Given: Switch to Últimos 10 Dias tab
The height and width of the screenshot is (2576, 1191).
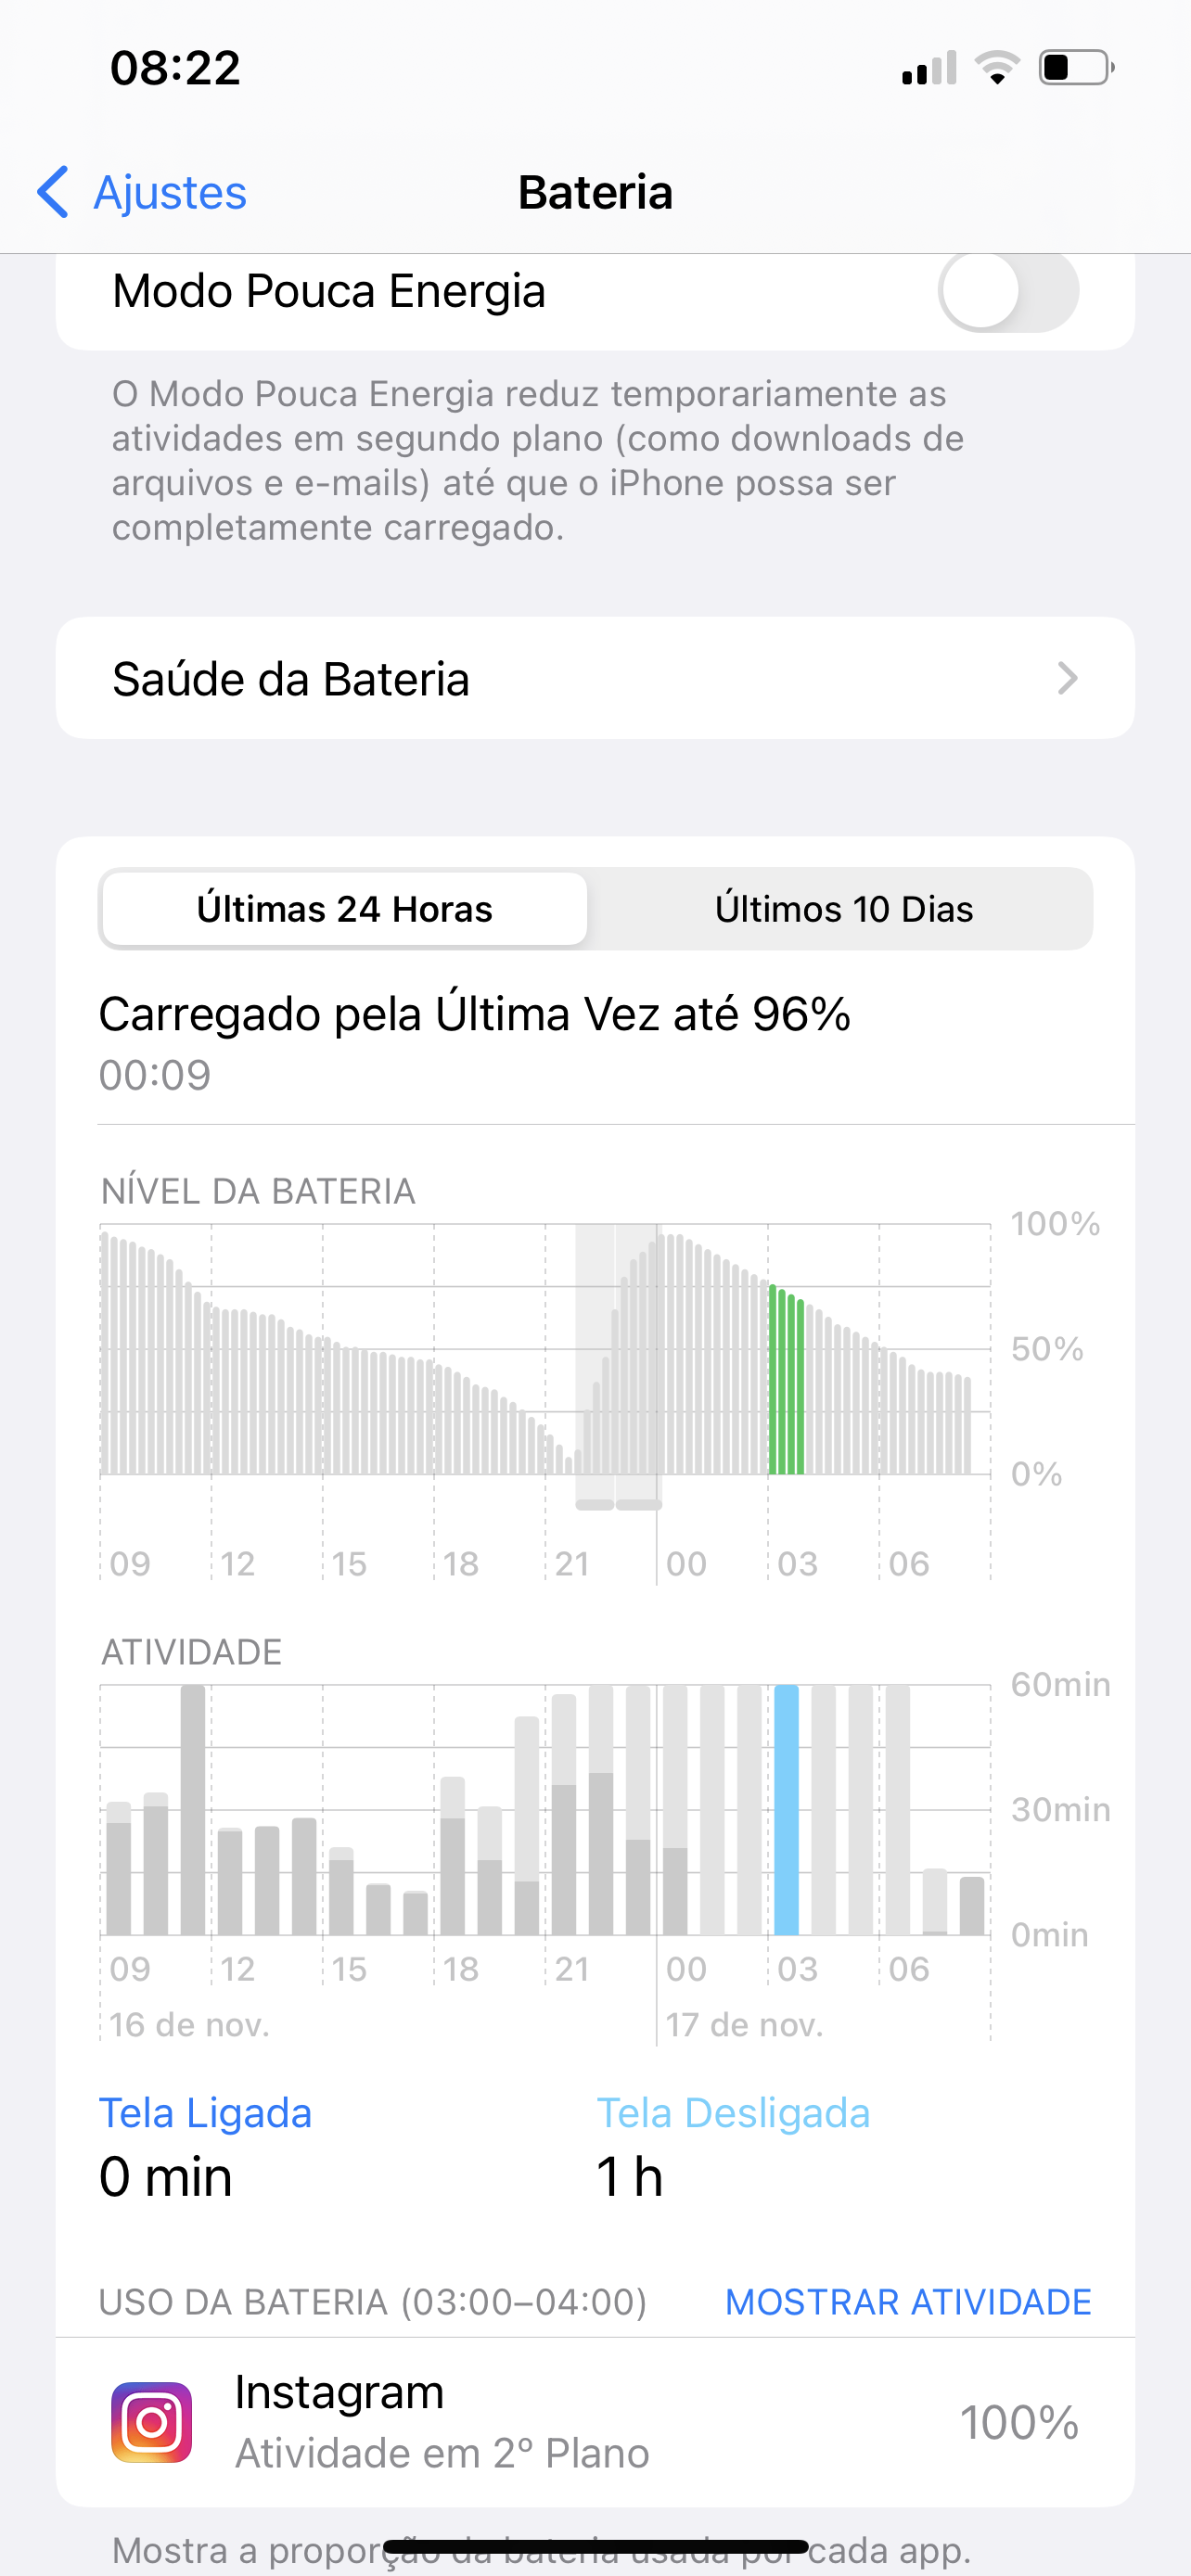Looking at the screenshot, I should [x=843, y=909].
